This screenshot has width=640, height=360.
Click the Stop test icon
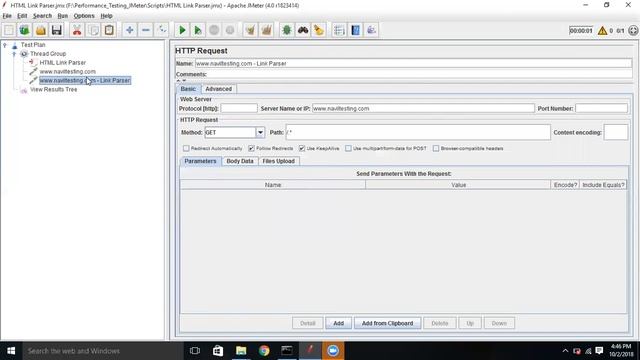pyautogui.click(x=214, y=30)
